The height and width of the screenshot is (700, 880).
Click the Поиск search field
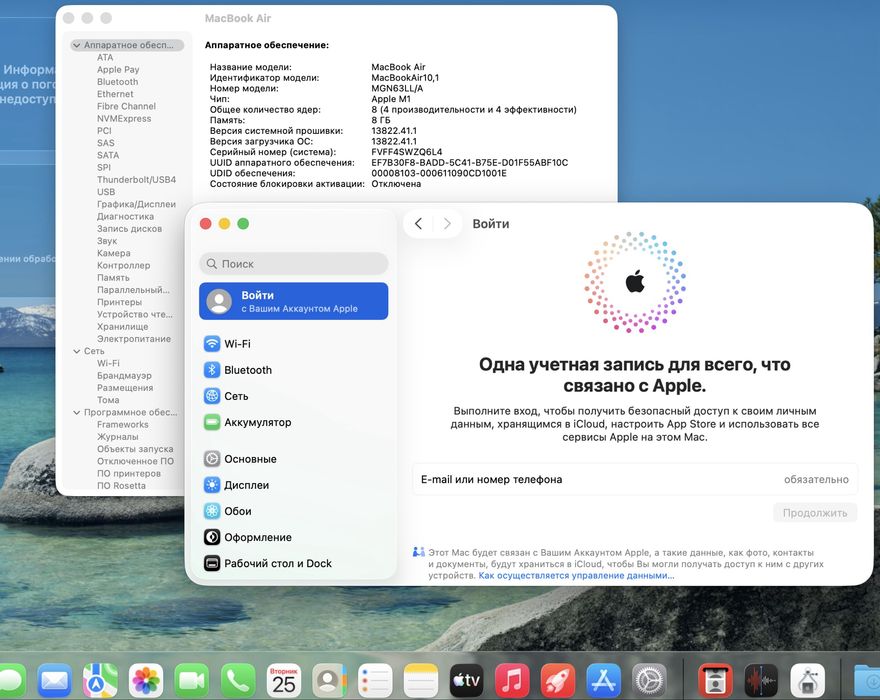click(x=294, y=263)
